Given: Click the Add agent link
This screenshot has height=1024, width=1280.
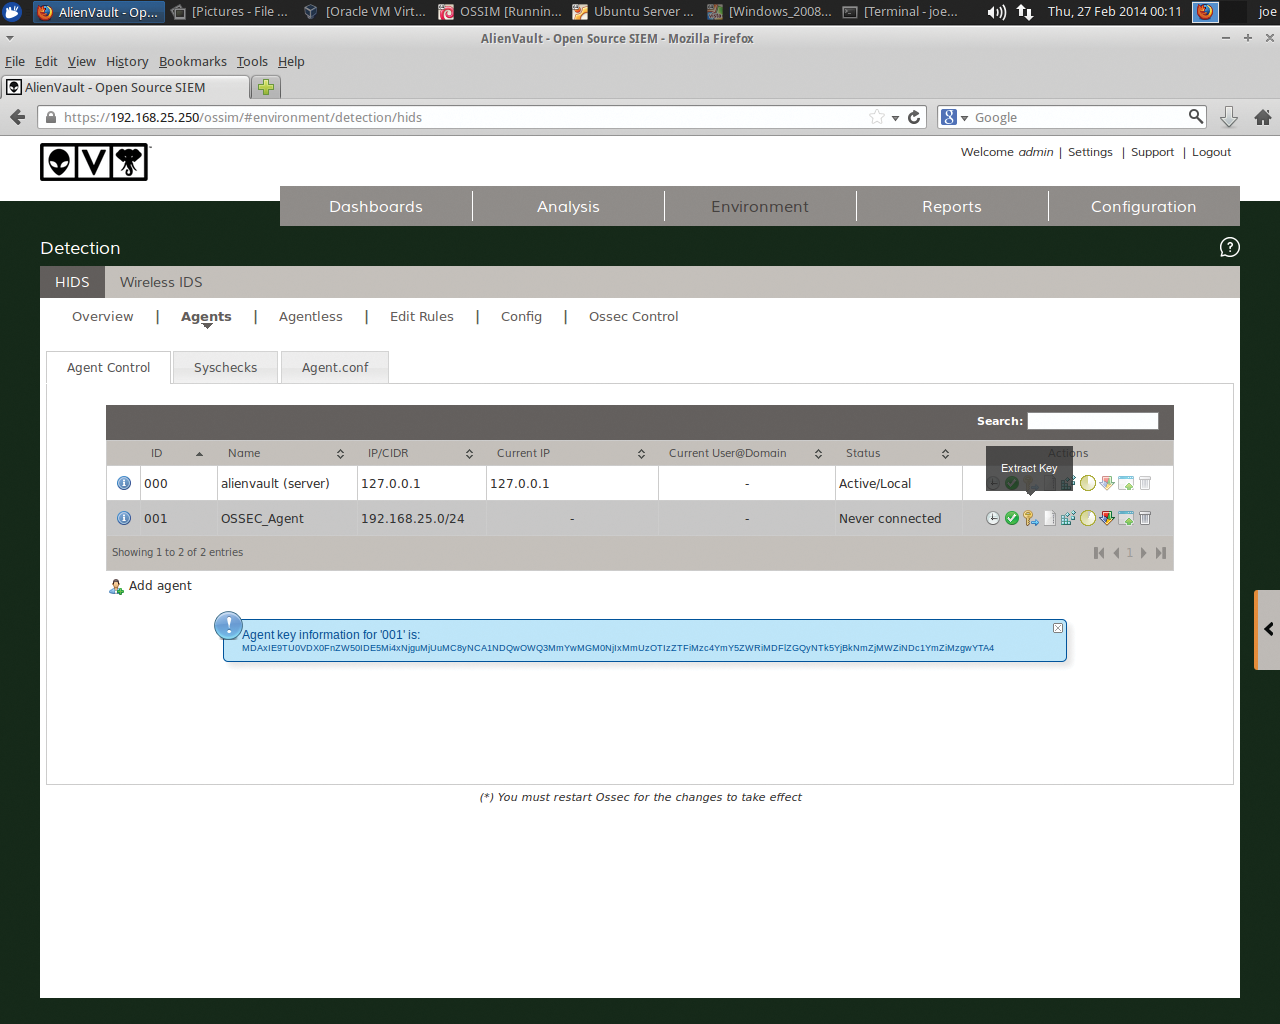Looking at the screenshot, I should pos(150,586).
